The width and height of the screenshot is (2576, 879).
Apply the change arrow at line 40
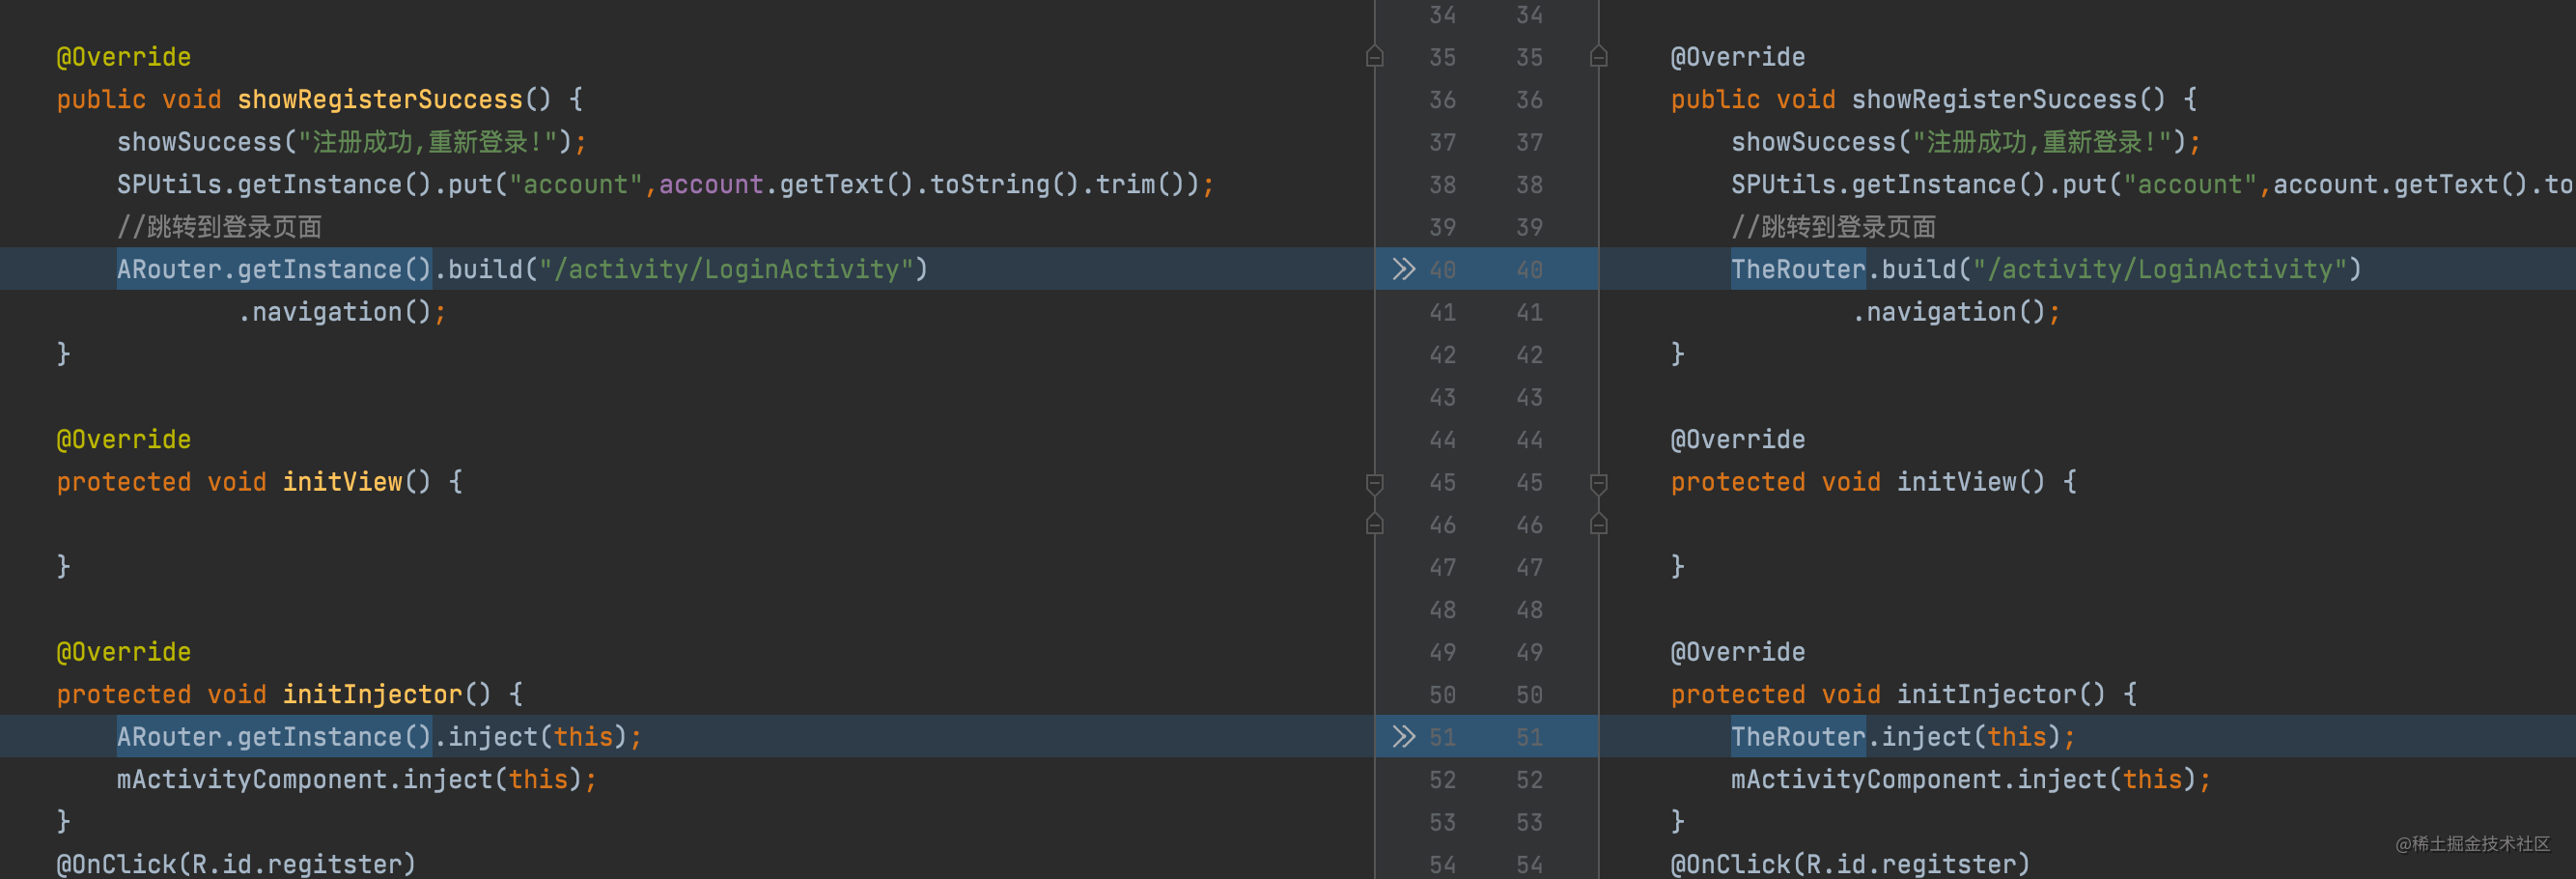1403,269
